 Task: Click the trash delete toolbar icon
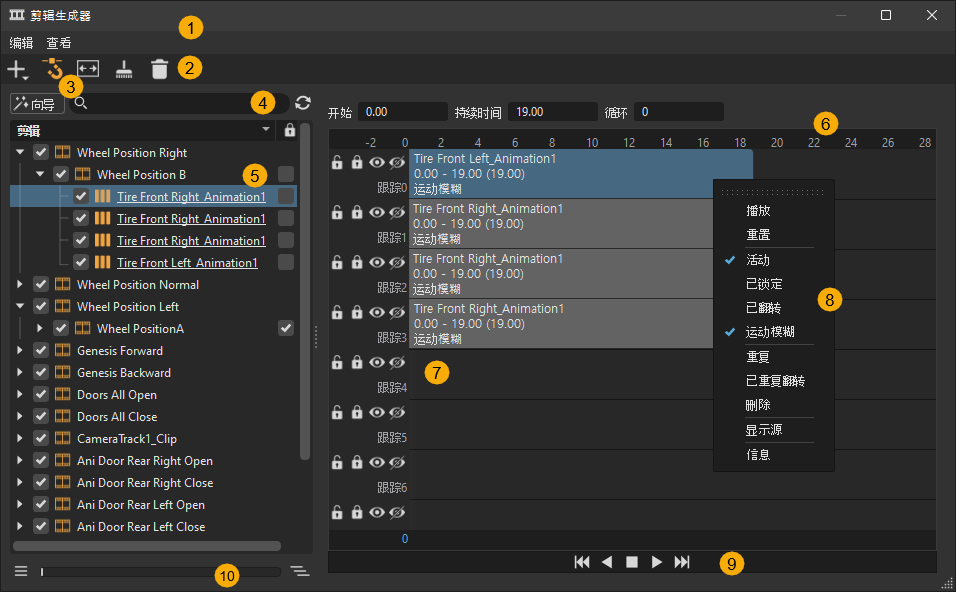click(159, 69)
